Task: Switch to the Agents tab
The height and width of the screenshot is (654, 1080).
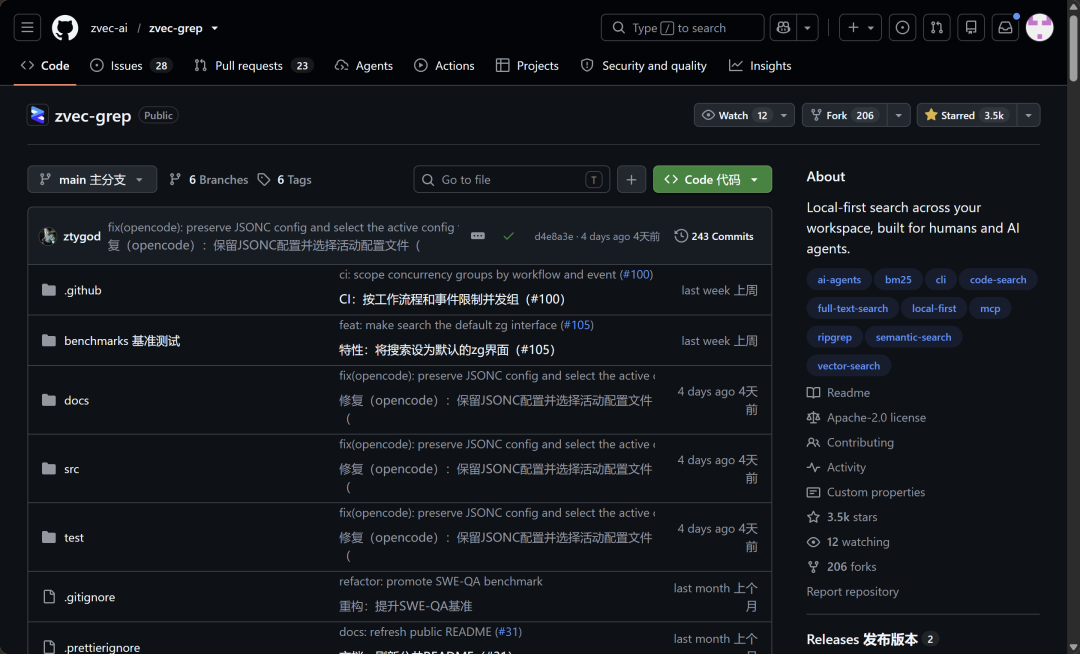Action: pos(364,65)
